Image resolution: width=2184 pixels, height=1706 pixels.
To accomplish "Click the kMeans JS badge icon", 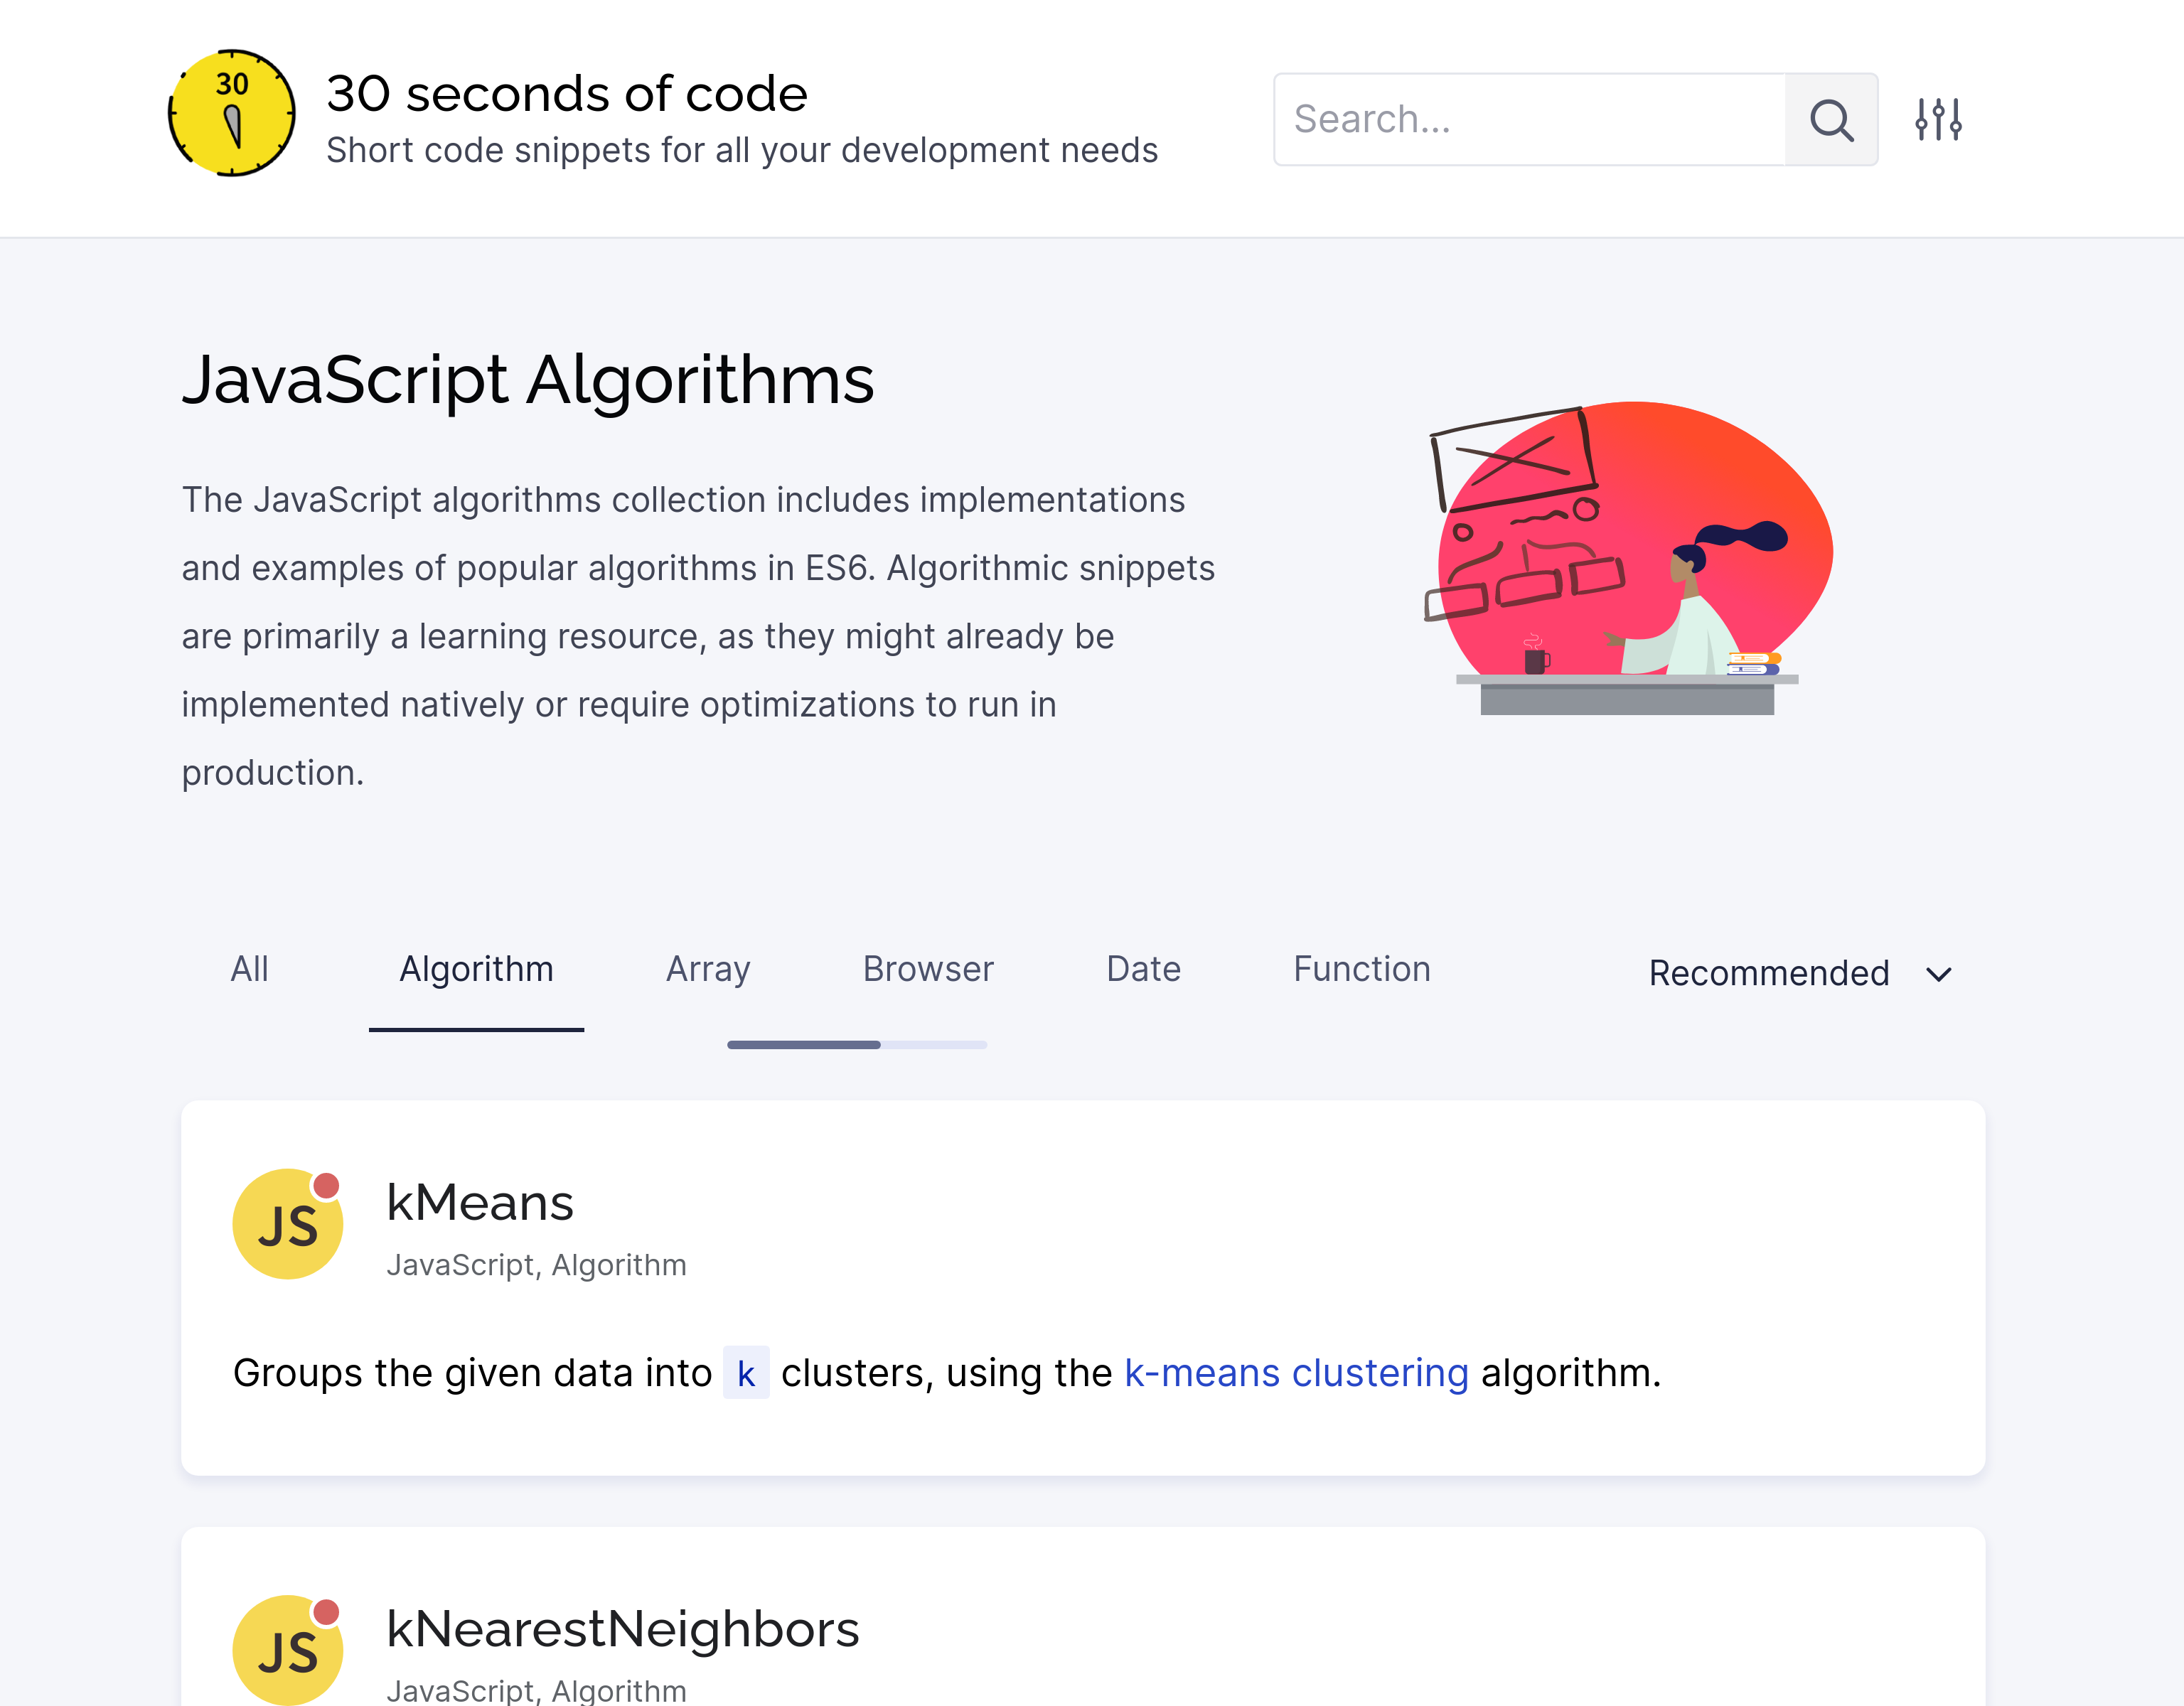I will [x=288, y=1223].
